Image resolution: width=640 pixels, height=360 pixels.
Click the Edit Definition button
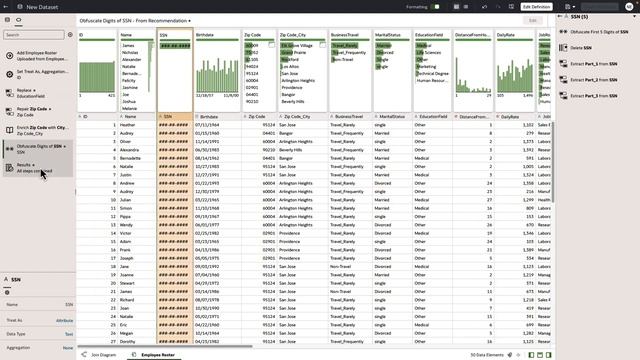(x=536, y=7)
